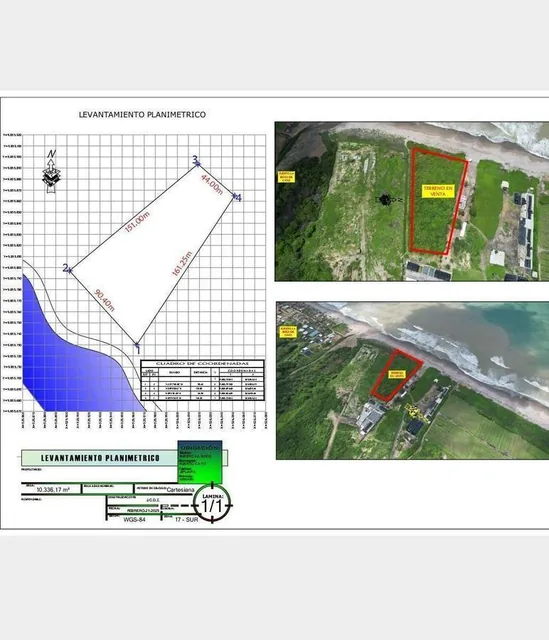Click the 'FEBRERO-21-2025' date value
The width and height of the screenshot is (549, 640).
pyautogui.click(x=143, y=510)
